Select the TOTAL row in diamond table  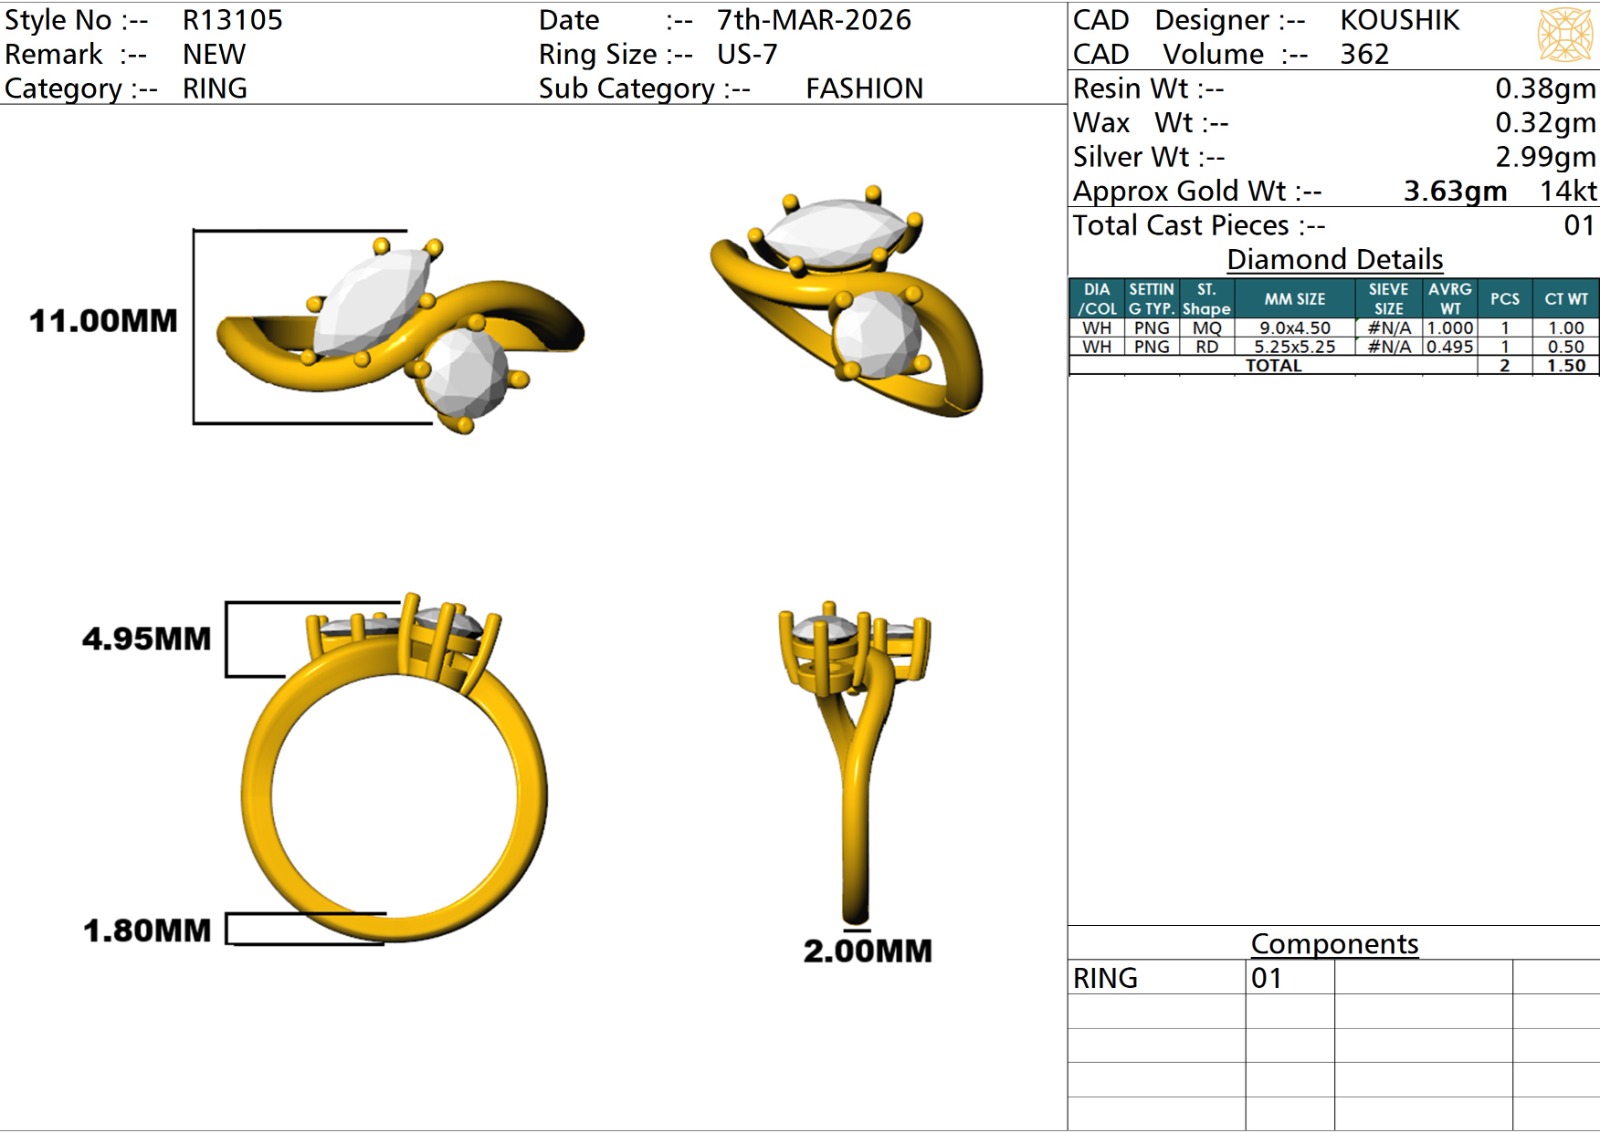[x=1273, y=366]
